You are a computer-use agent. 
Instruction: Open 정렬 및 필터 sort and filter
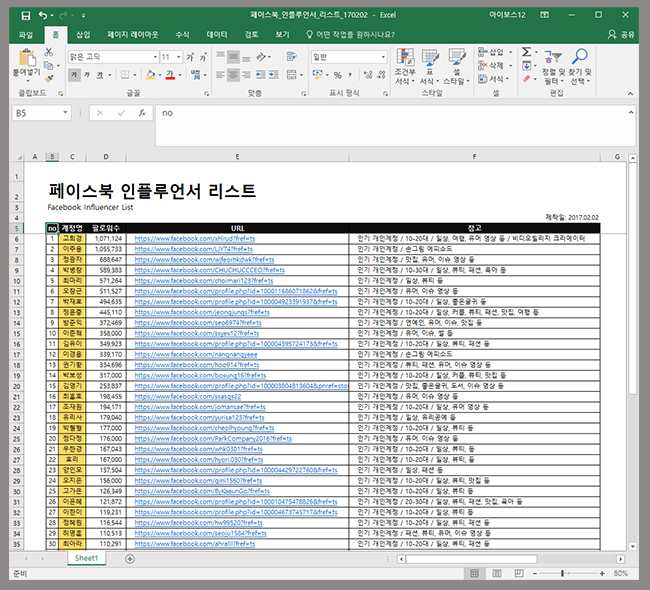click(x=553, y=66)
